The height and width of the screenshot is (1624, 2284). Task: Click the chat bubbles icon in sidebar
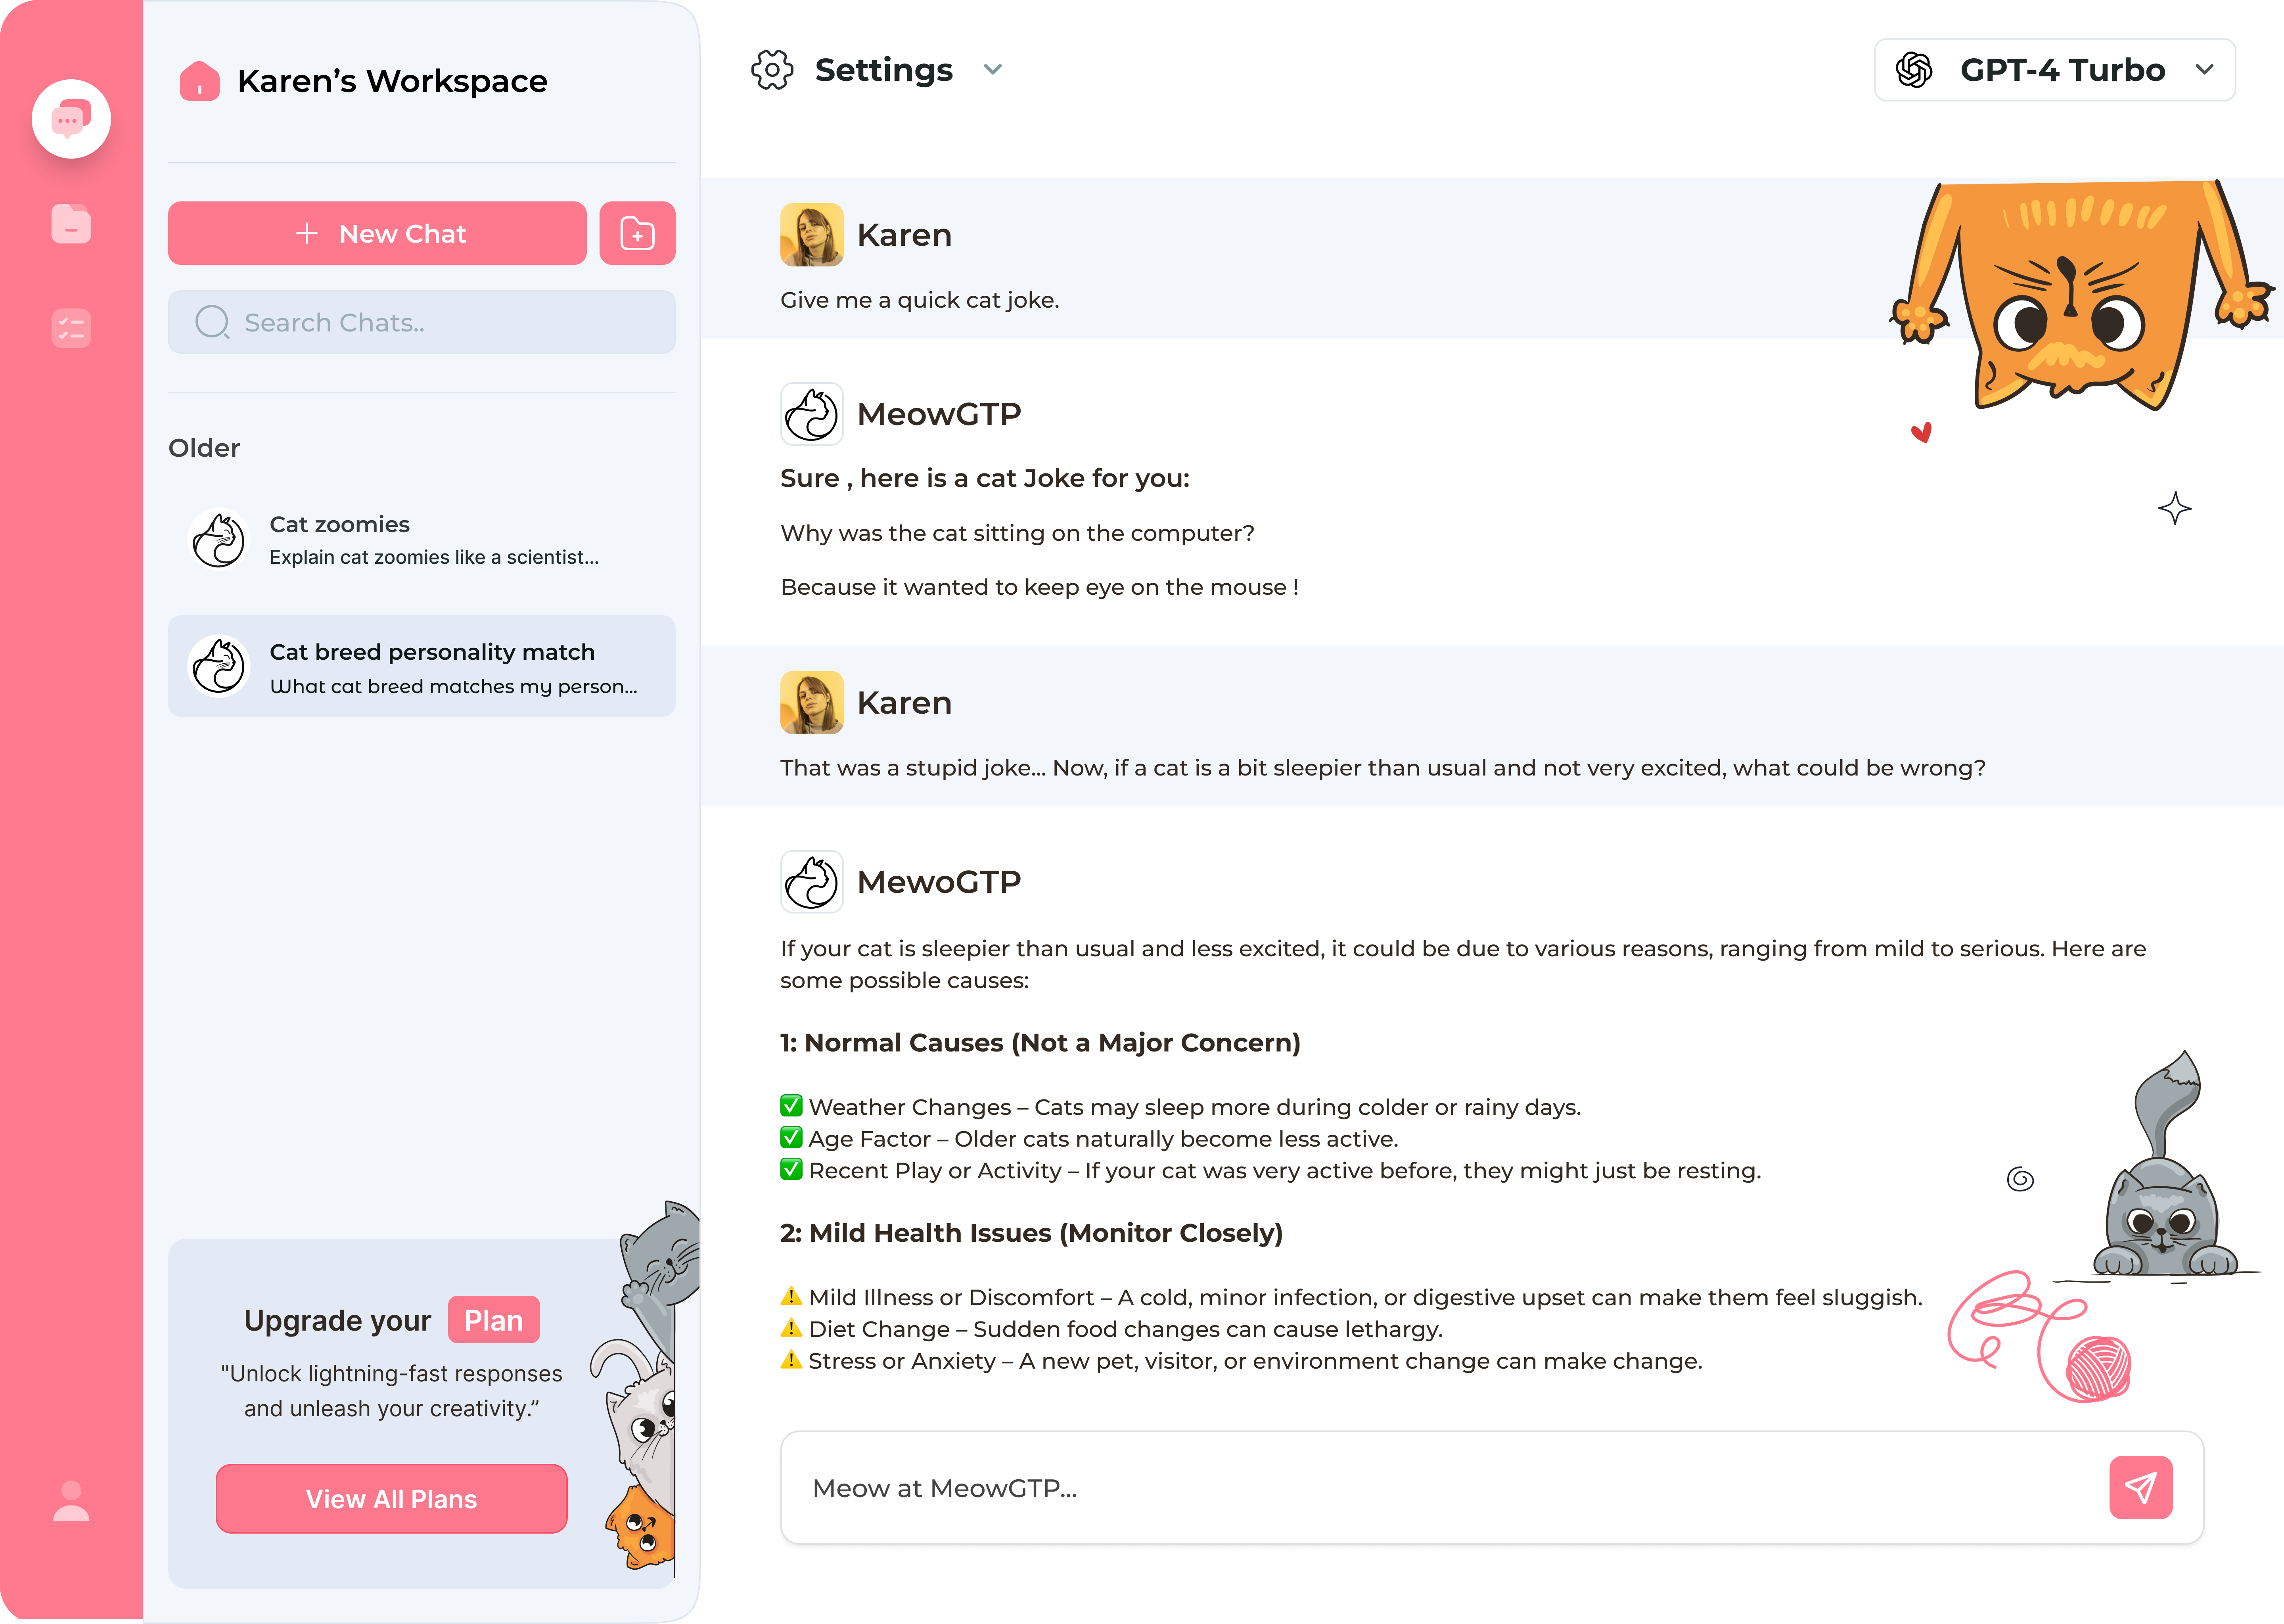tap(71, 119)
